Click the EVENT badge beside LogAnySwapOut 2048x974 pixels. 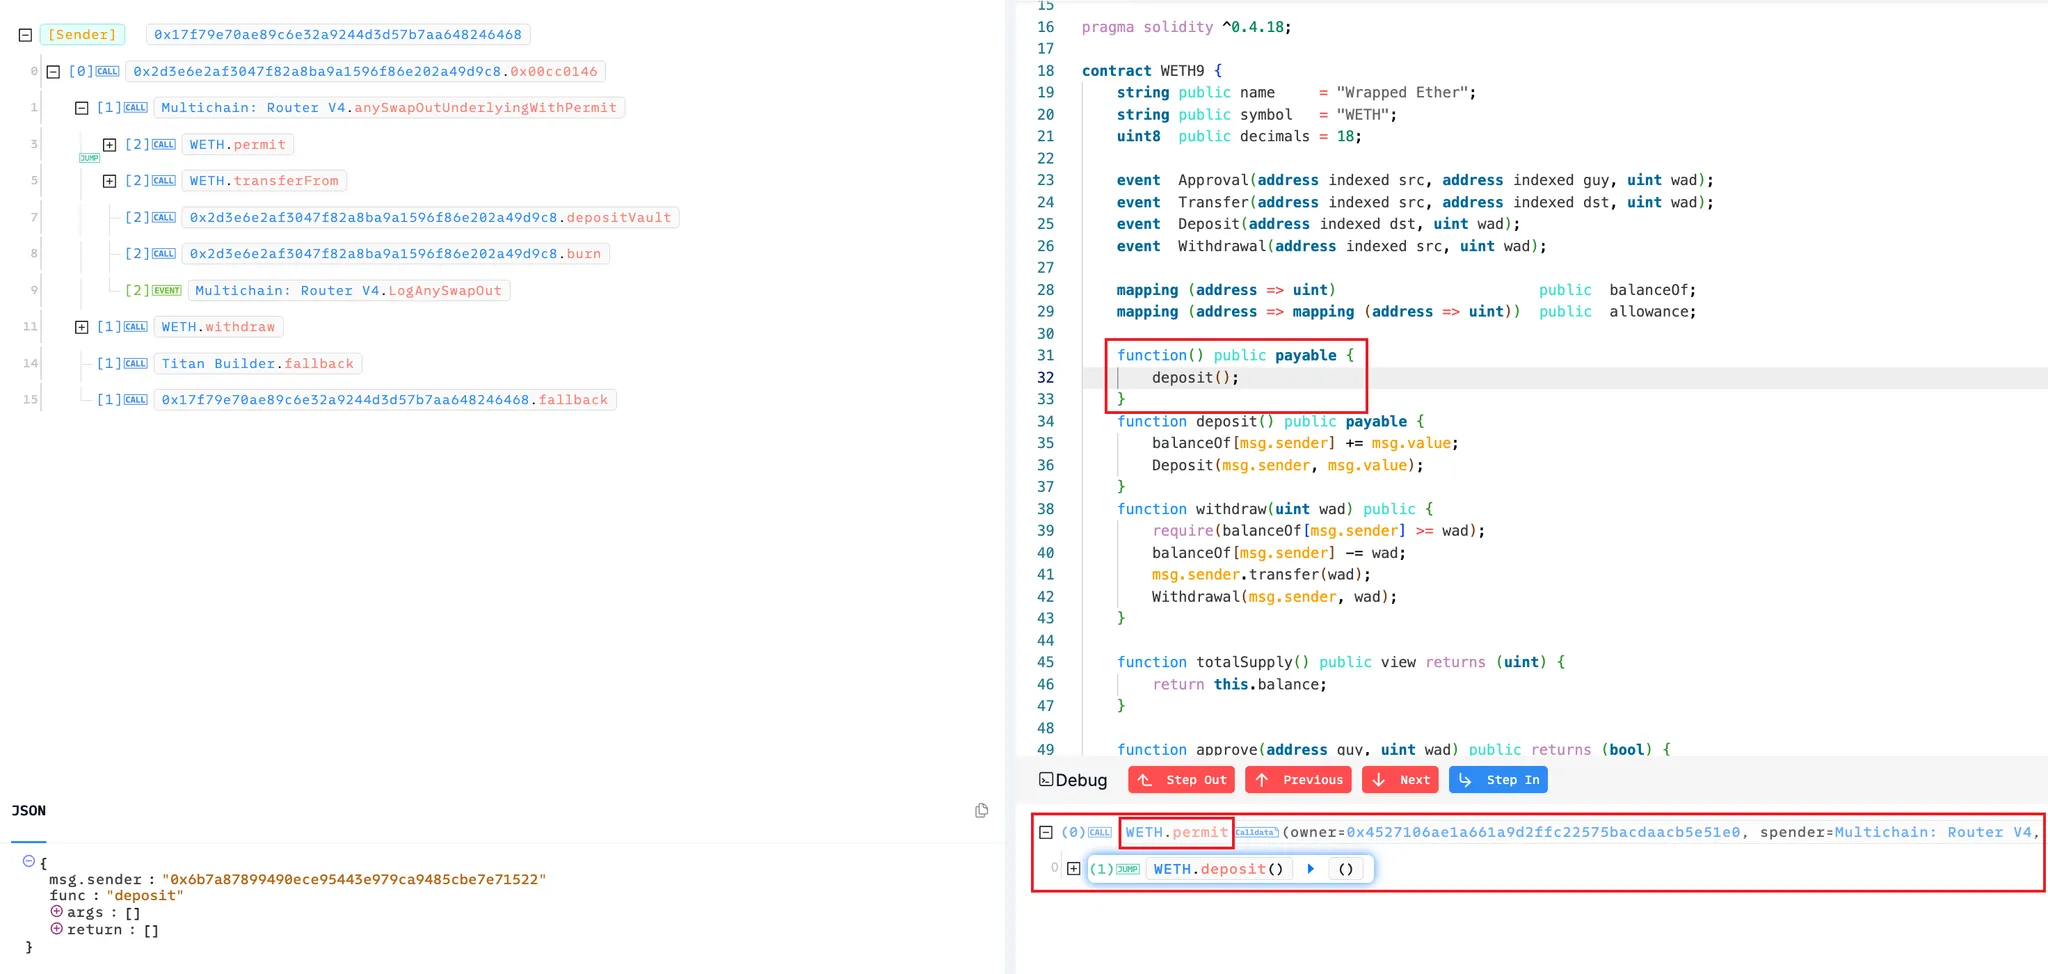(167, 291)
